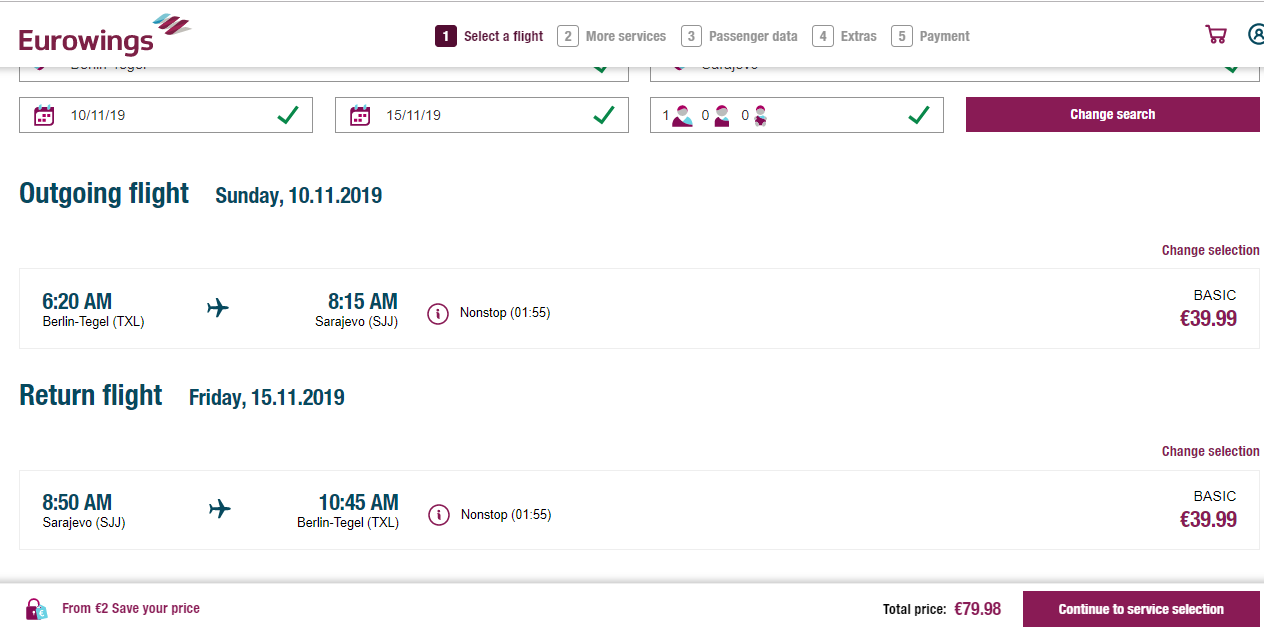Open the user account icon

click(1256, 35)
